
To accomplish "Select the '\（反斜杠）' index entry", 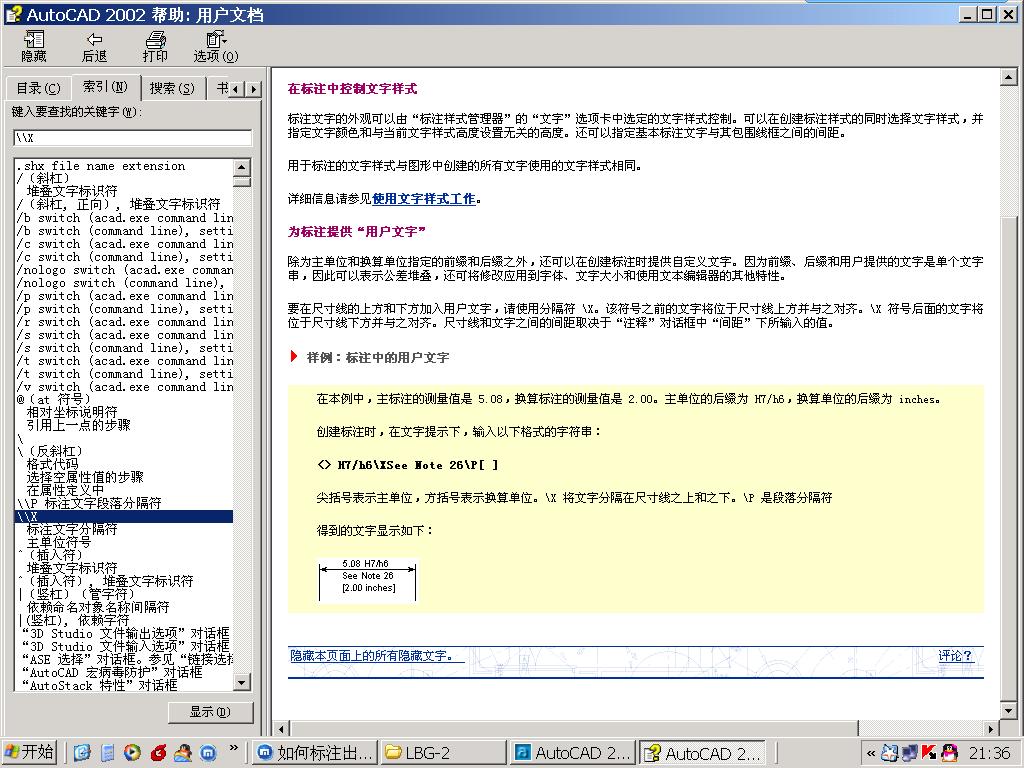I will (50, 451).
